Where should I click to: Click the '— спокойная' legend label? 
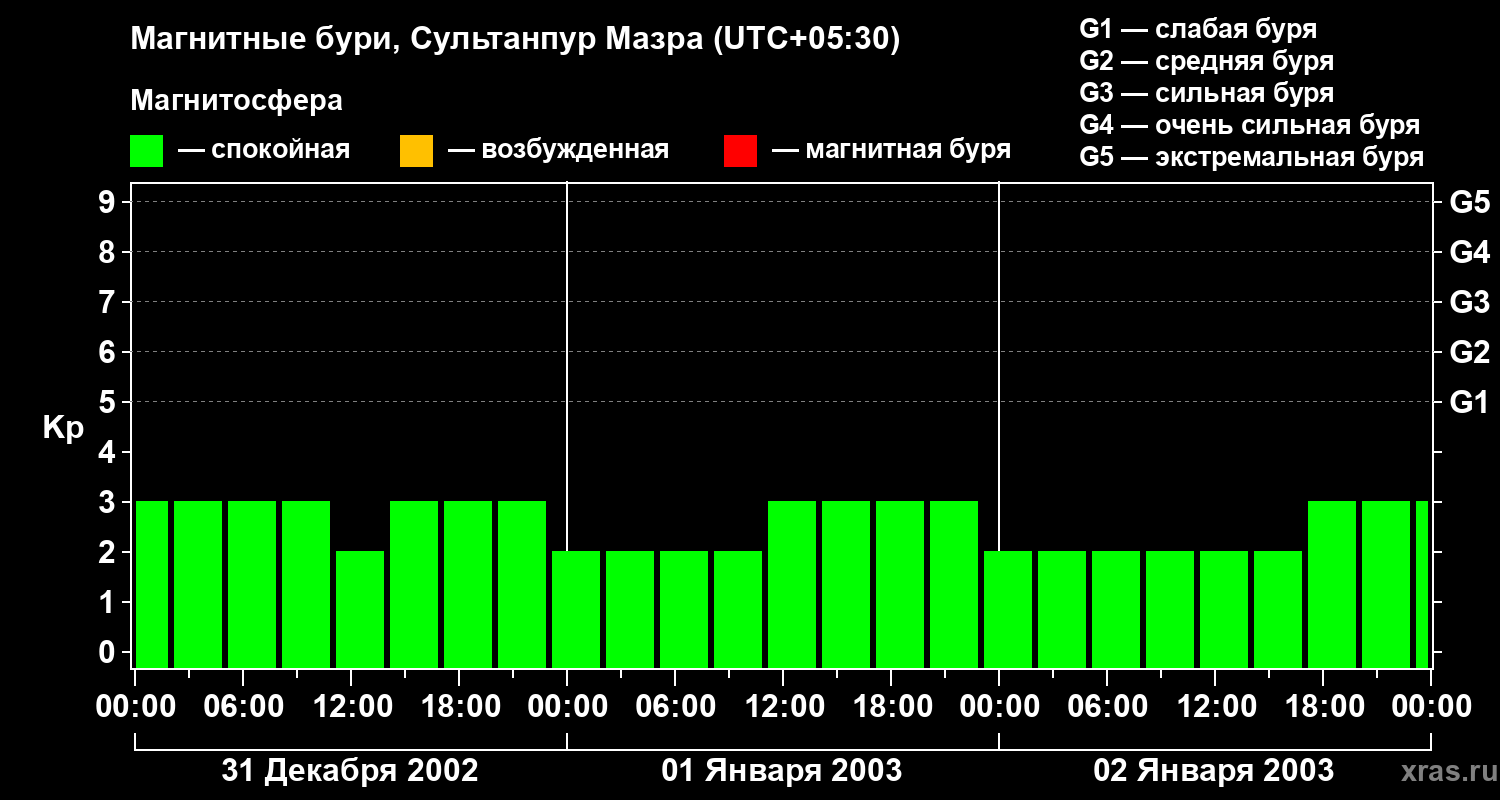pos(264,150)
